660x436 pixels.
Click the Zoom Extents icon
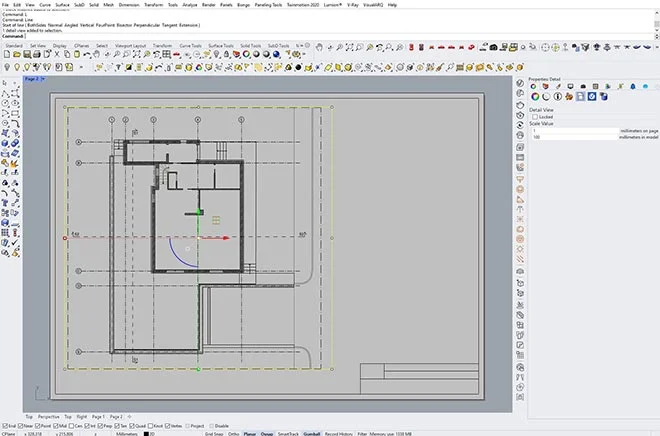tap(137, 54)
